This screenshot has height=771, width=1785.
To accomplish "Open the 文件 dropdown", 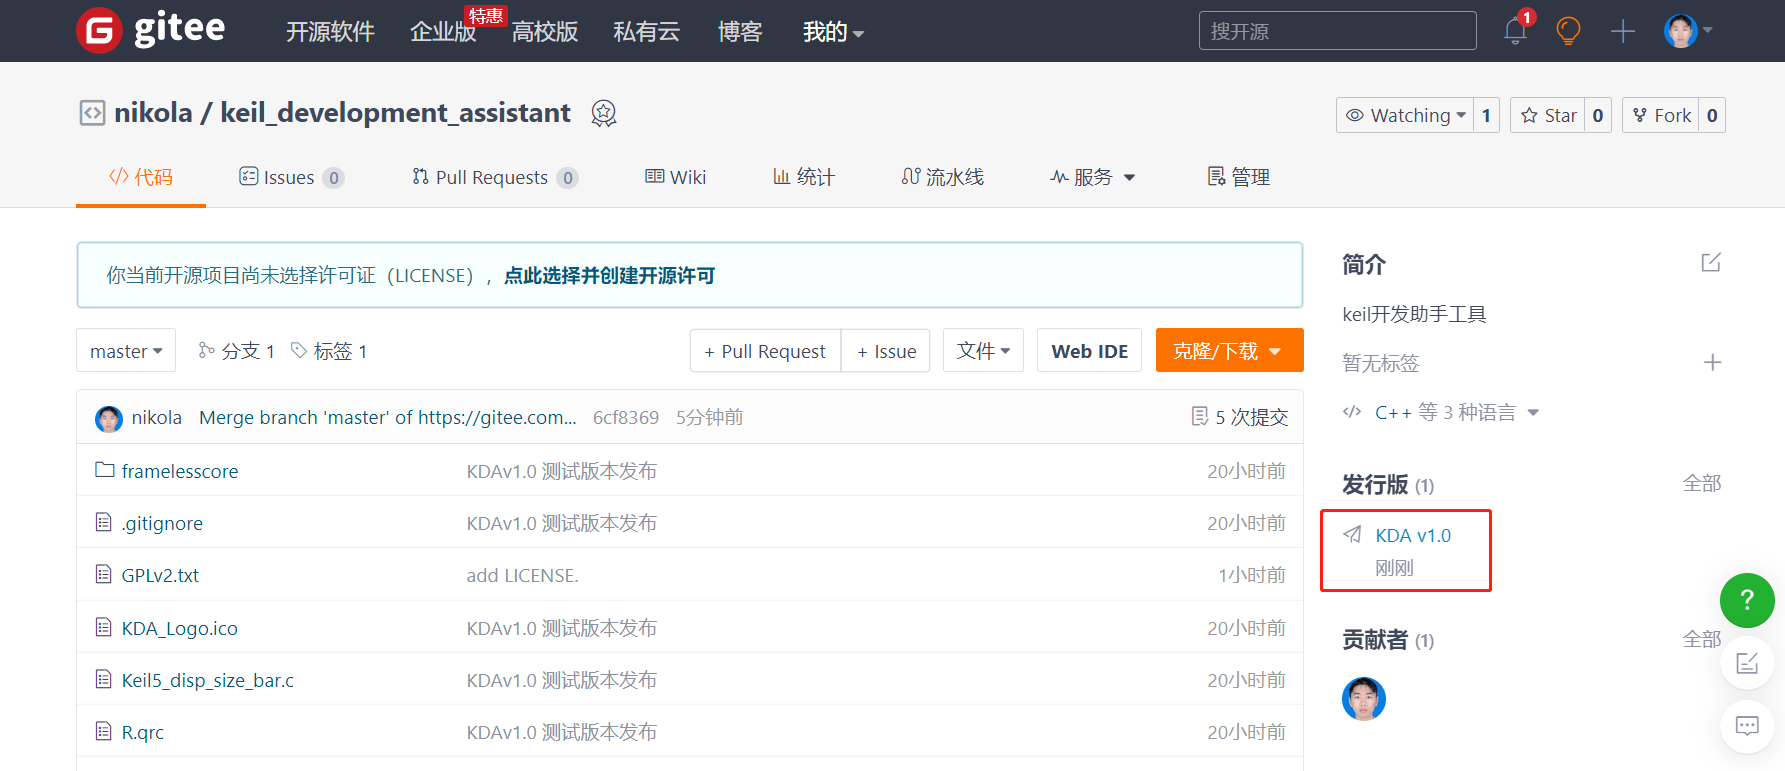I will (x=983, y=351).
